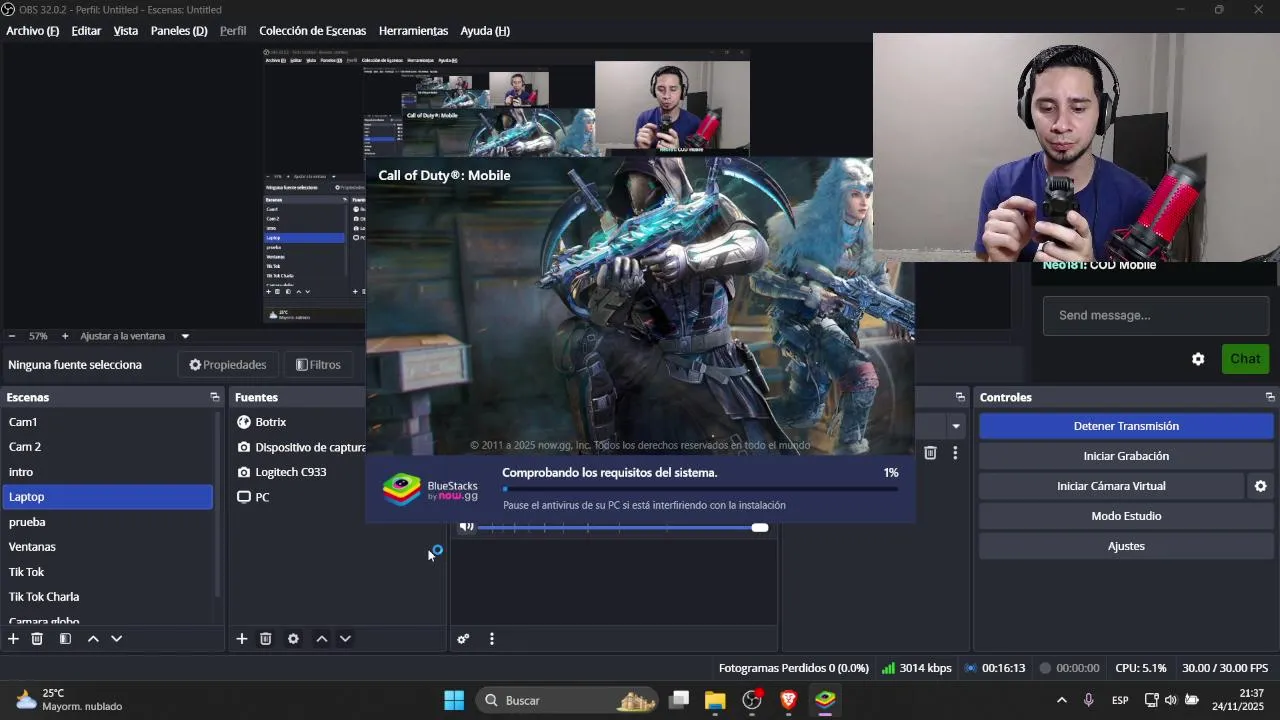Select intro scene
The height and width of the screenshot is (720, 1280).
tap(108, 472)
